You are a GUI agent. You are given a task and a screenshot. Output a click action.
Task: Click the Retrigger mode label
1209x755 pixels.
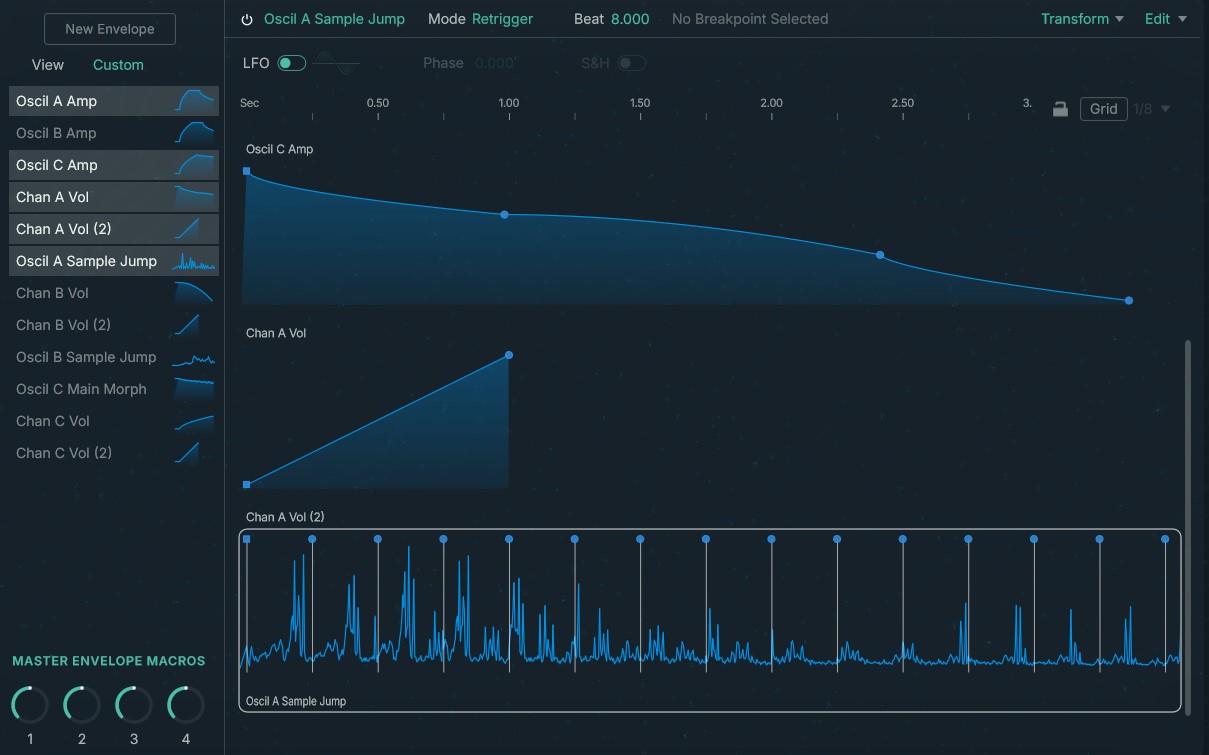[x=503, y=18]
